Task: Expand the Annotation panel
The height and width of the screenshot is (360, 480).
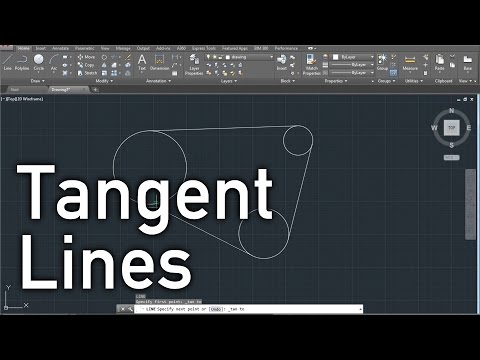Action: [159, 81]
